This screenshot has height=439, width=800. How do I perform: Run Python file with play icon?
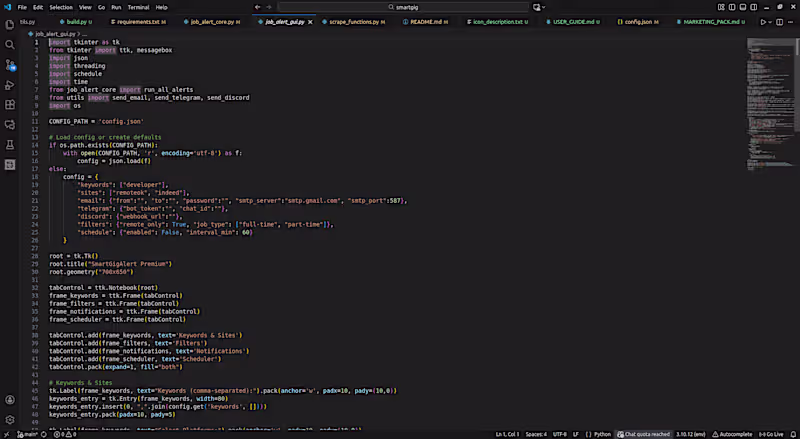[x=763, y=22]
